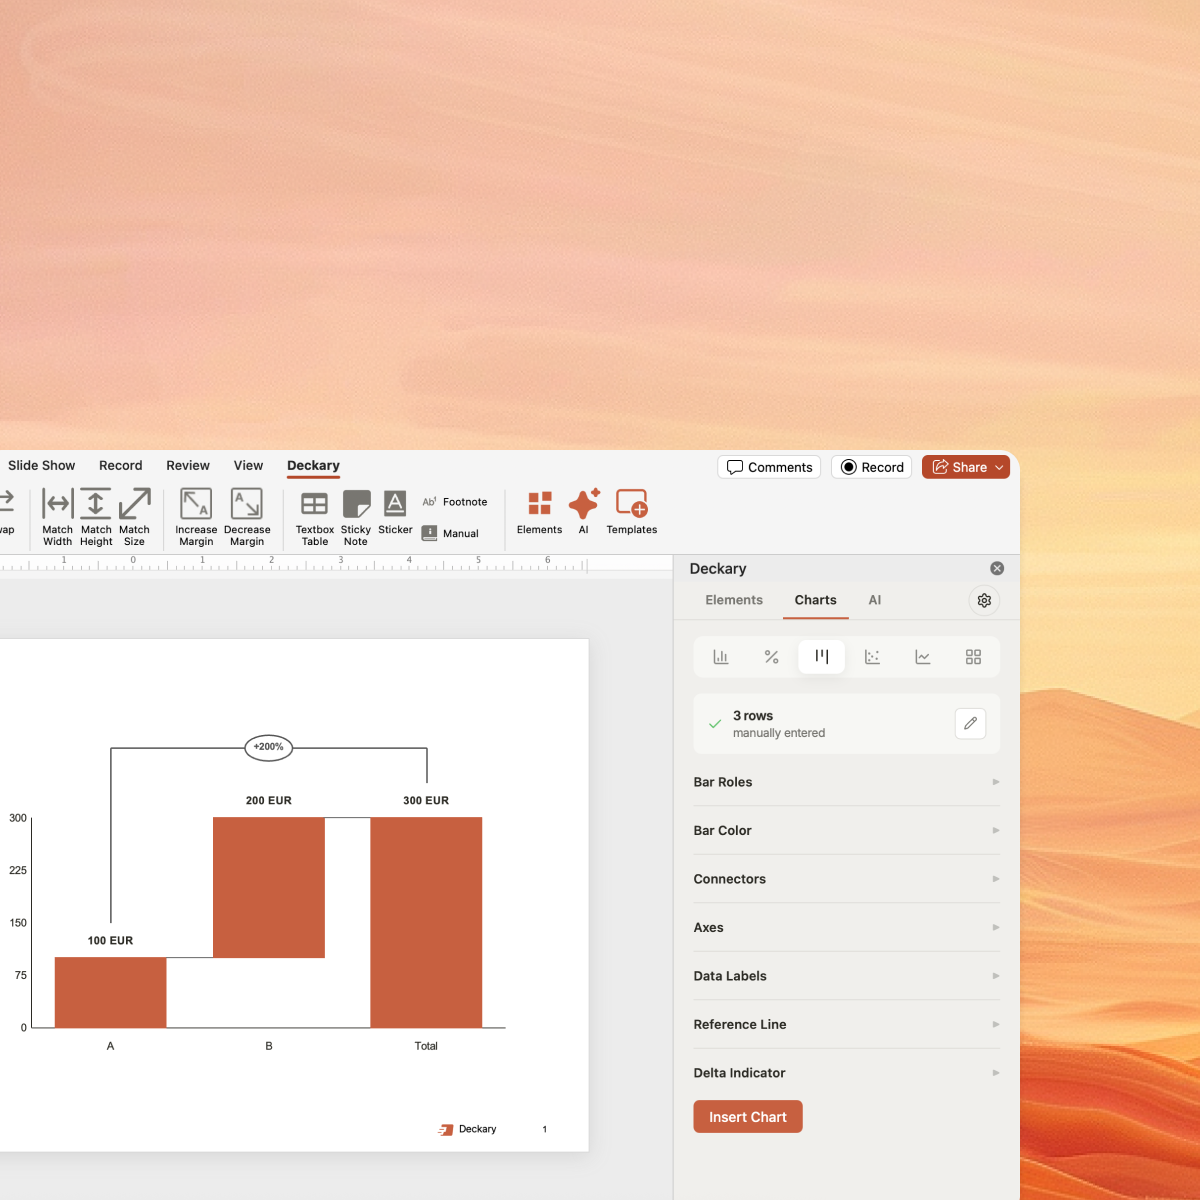1200x1200 pixels.
Task: Open the Deckary settings gear
Action: pos(984,600)
